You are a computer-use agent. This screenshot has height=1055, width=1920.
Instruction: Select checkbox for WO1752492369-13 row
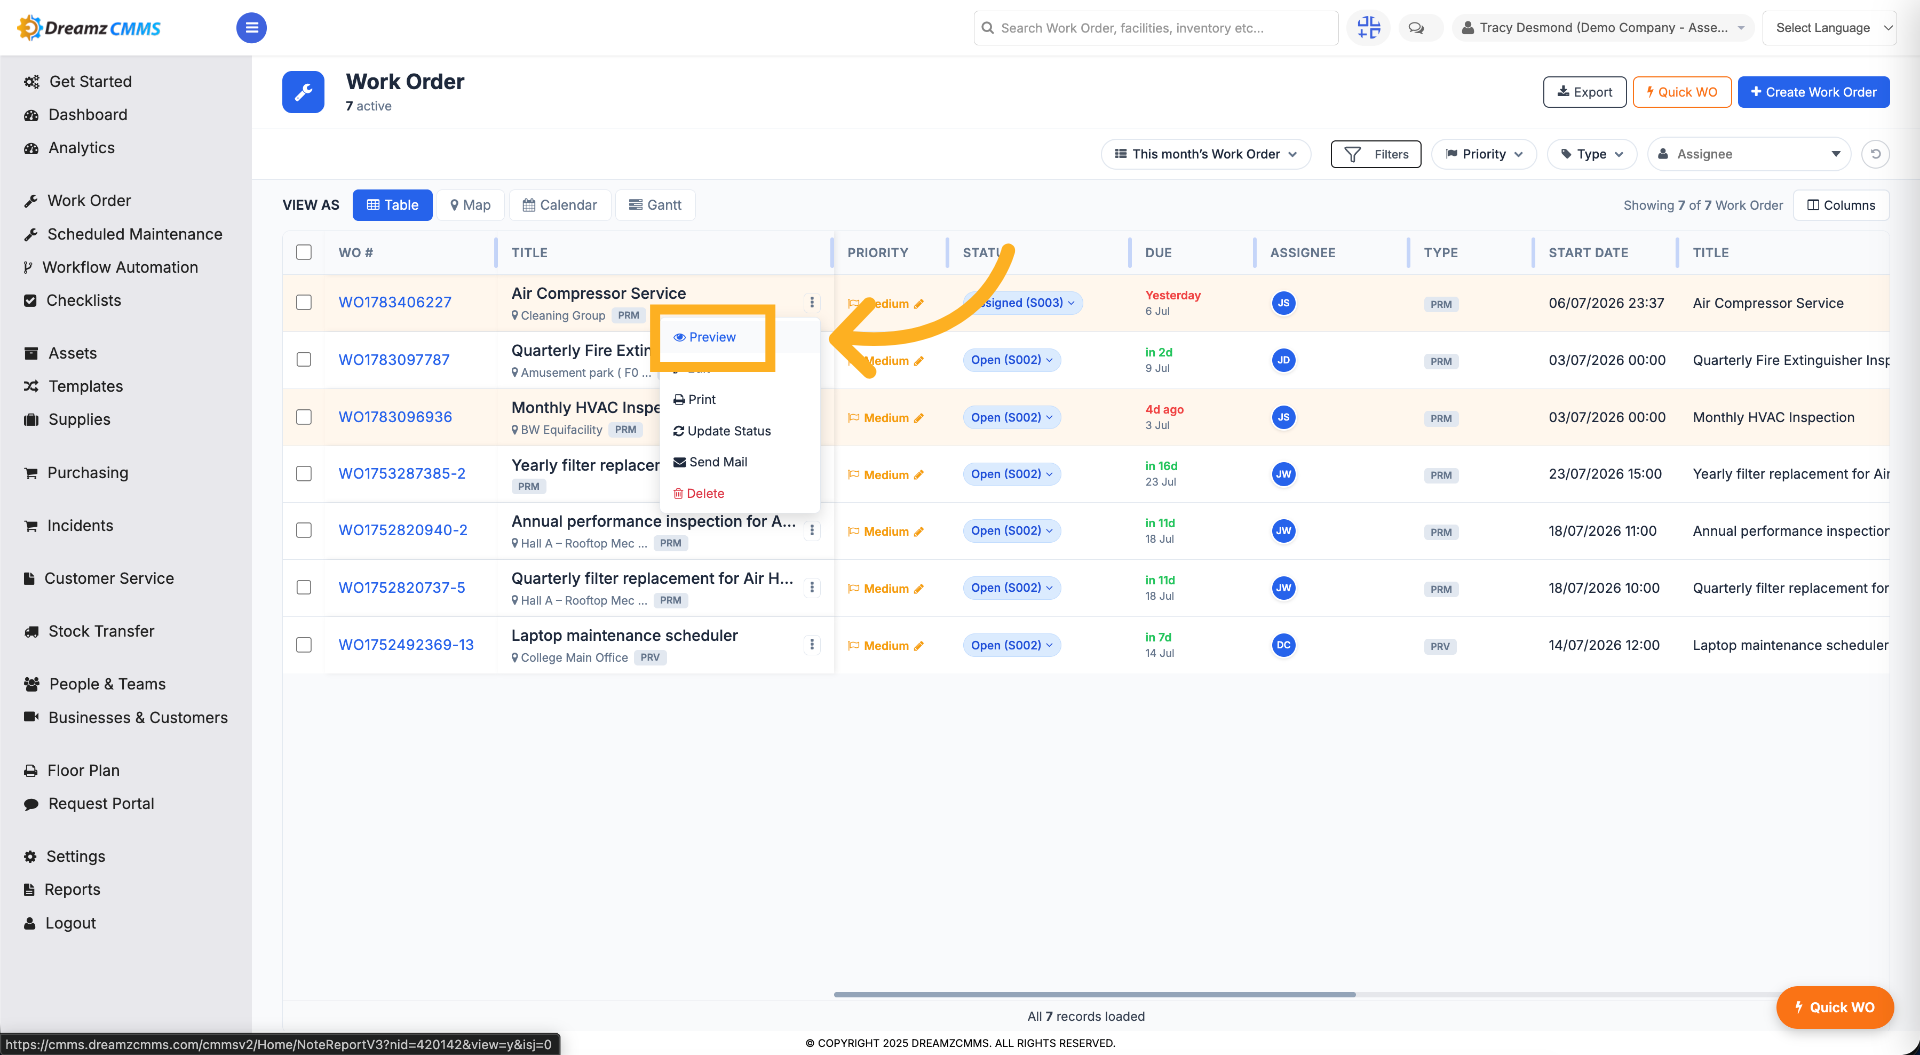pyautogui.click(x=304, y=645)
